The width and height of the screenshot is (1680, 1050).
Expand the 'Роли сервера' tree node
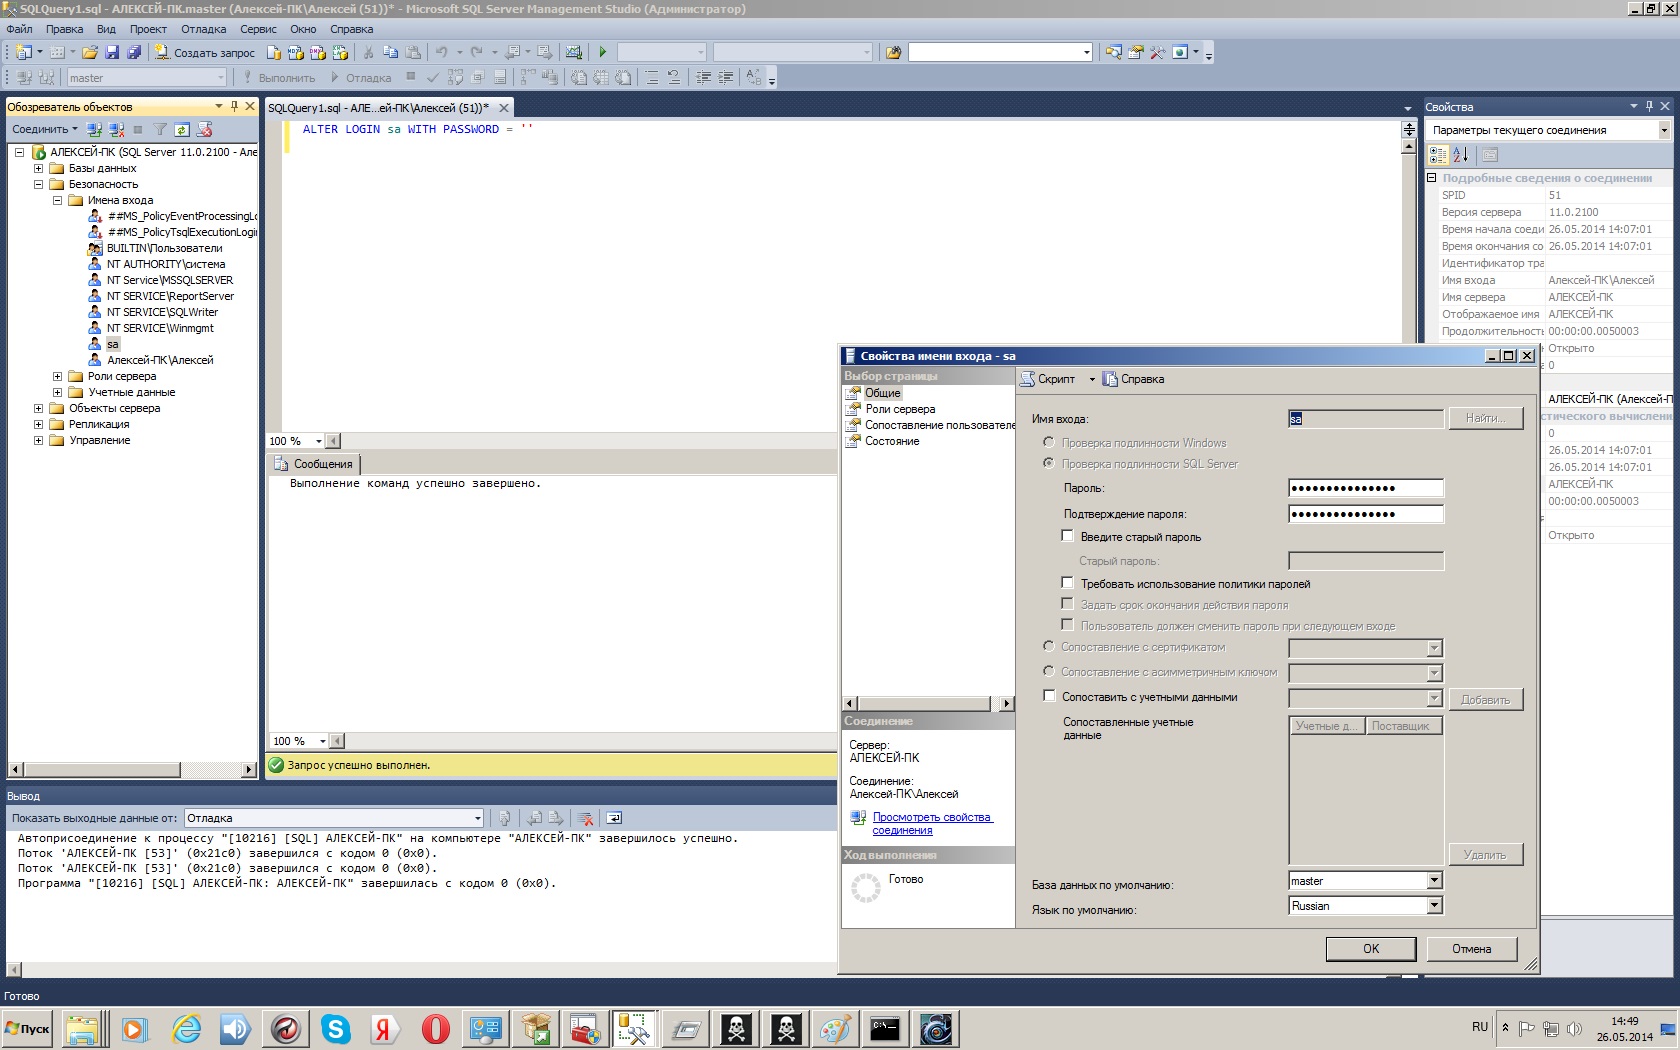[57, 376]
